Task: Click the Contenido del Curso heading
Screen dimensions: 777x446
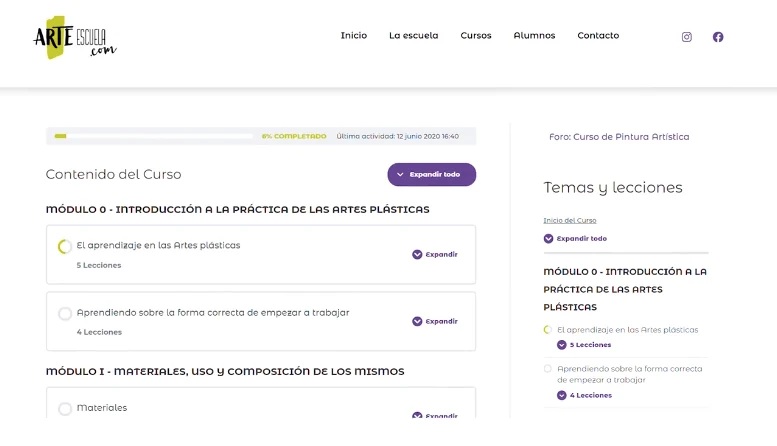Action: [x=113, y=174]
